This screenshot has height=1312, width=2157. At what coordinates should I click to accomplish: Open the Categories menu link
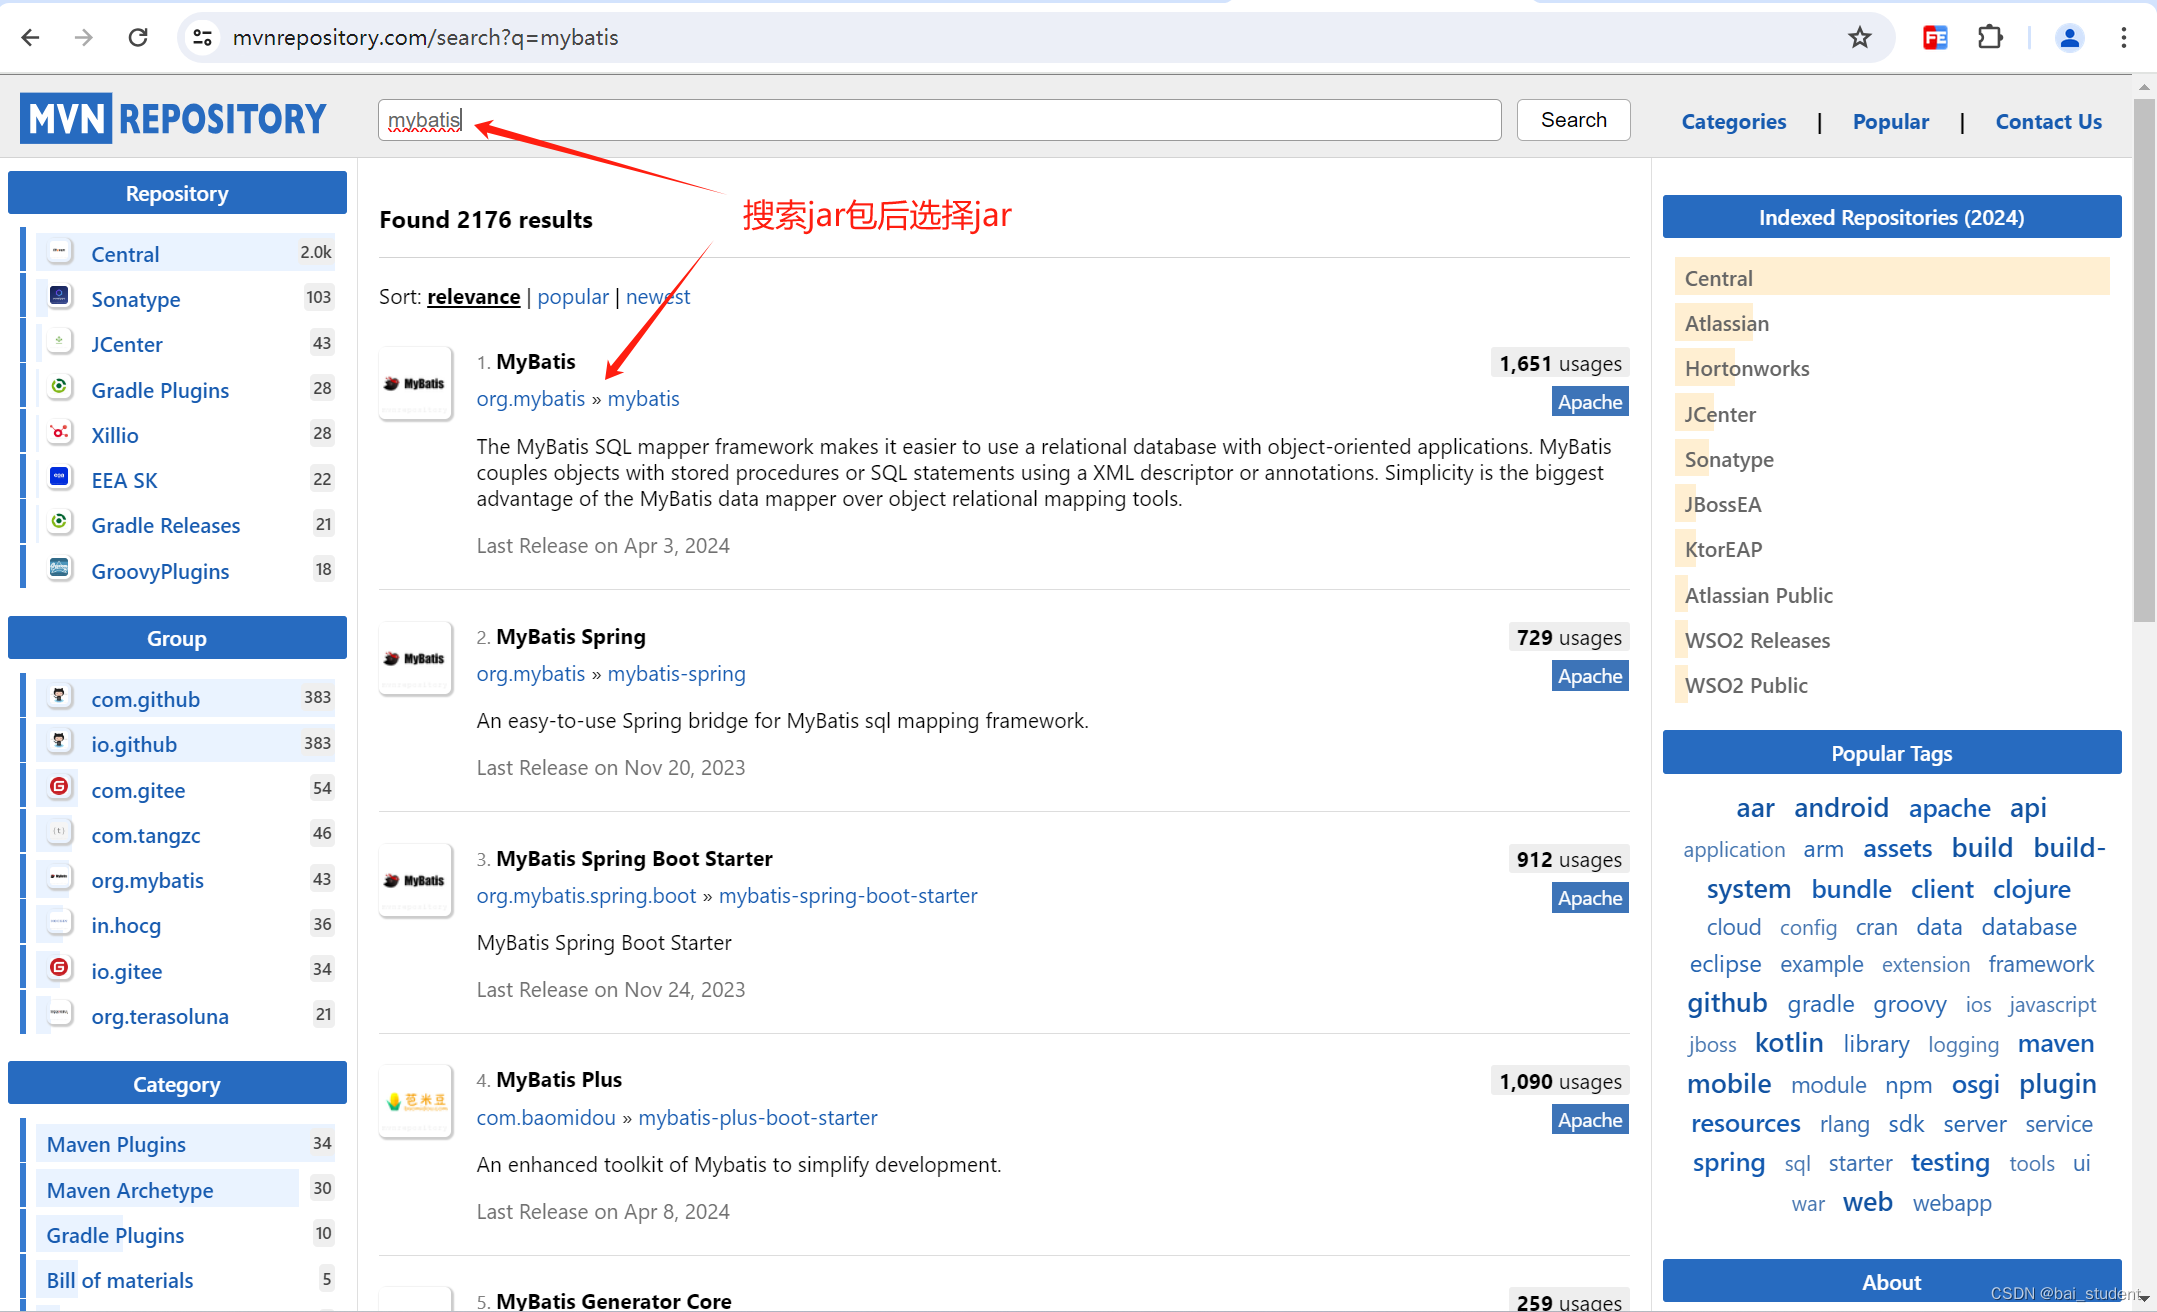1733,122
